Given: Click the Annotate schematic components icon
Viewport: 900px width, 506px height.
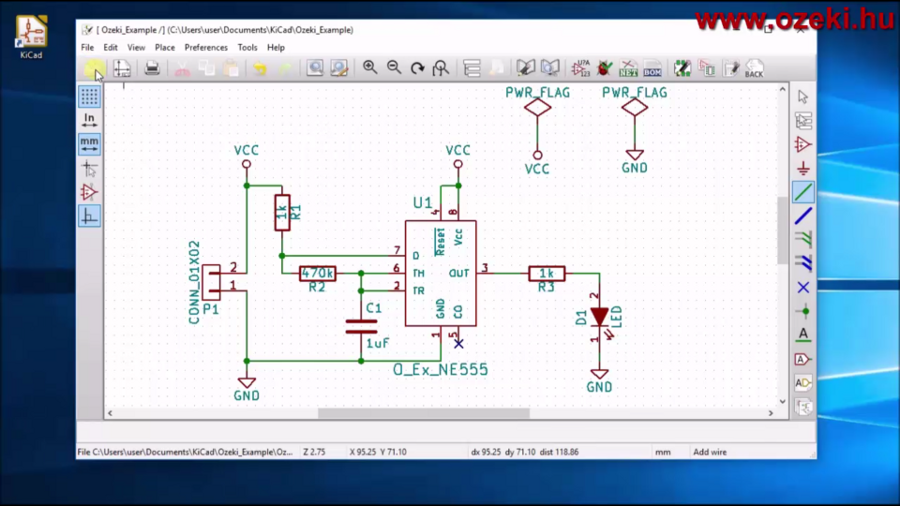Looking at the screenshot, I should click(580, 68).
